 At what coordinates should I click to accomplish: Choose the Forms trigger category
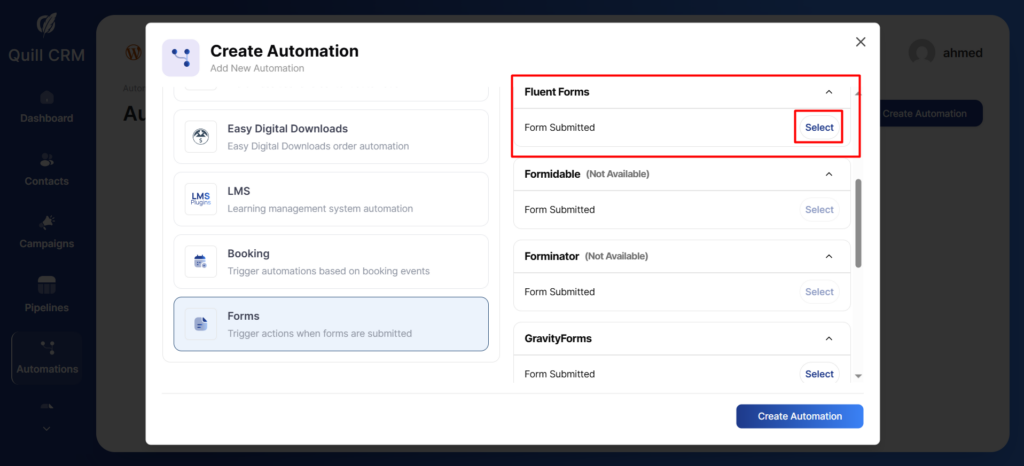(x=330, y=324)
